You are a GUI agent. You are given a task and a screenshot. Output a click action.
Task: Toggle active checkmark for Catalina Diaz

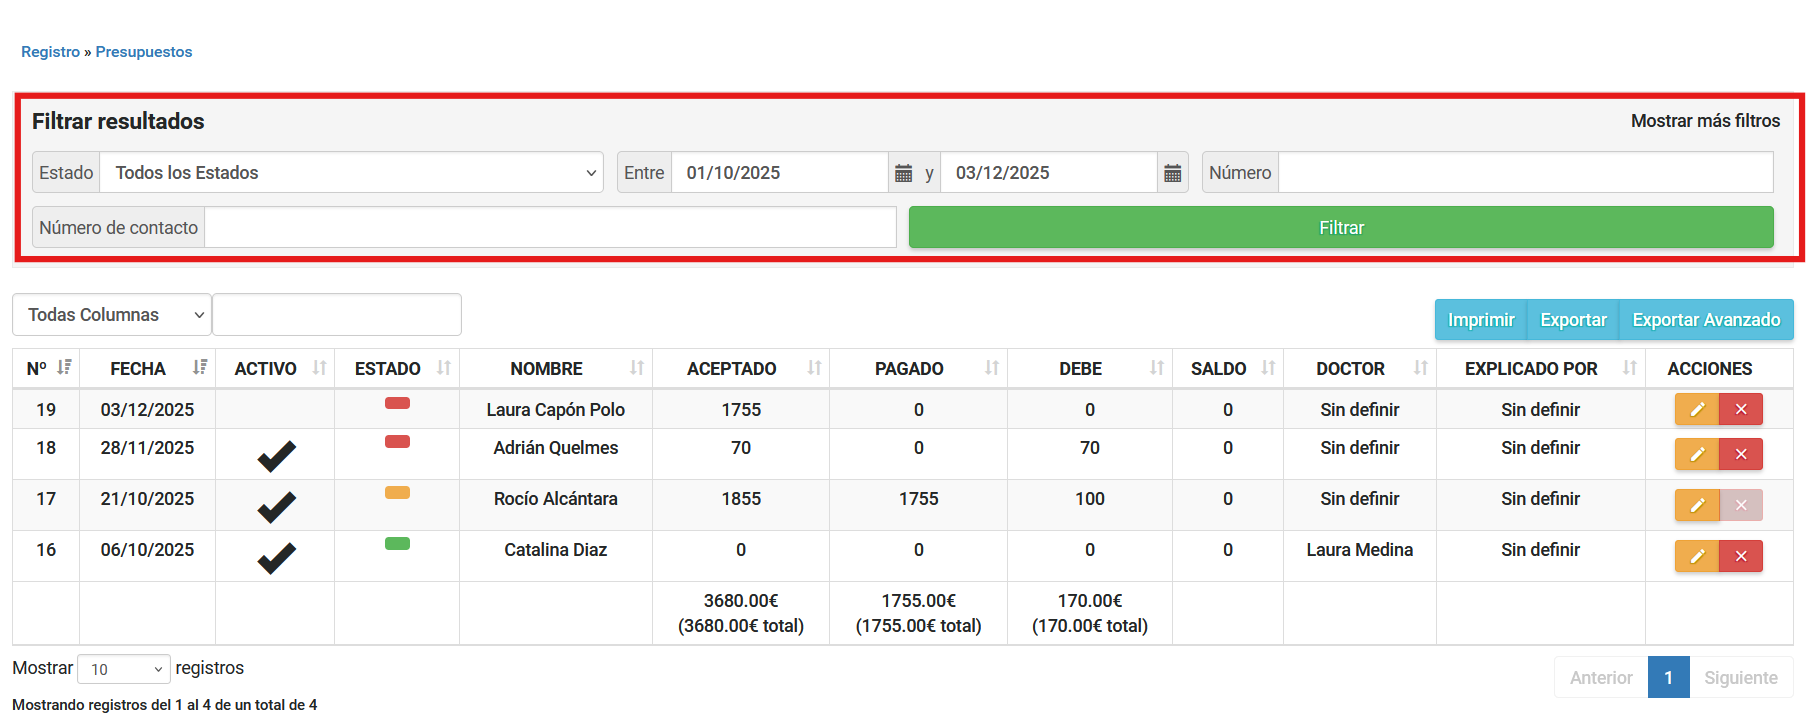(x=276, y=557)
